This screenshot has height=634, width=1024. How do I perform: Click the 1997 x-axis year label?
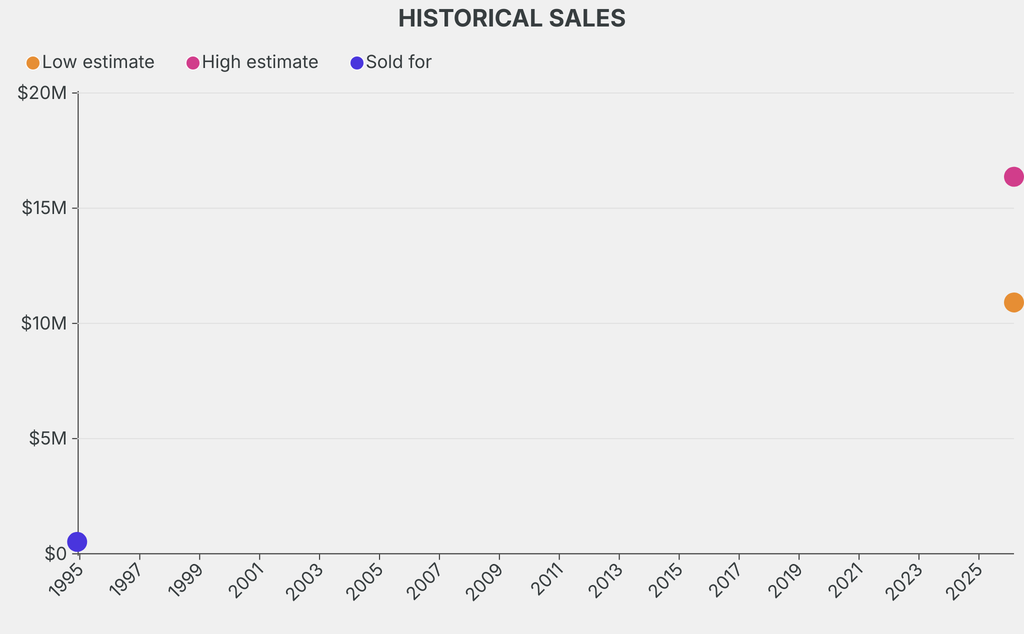coord(124,580)
